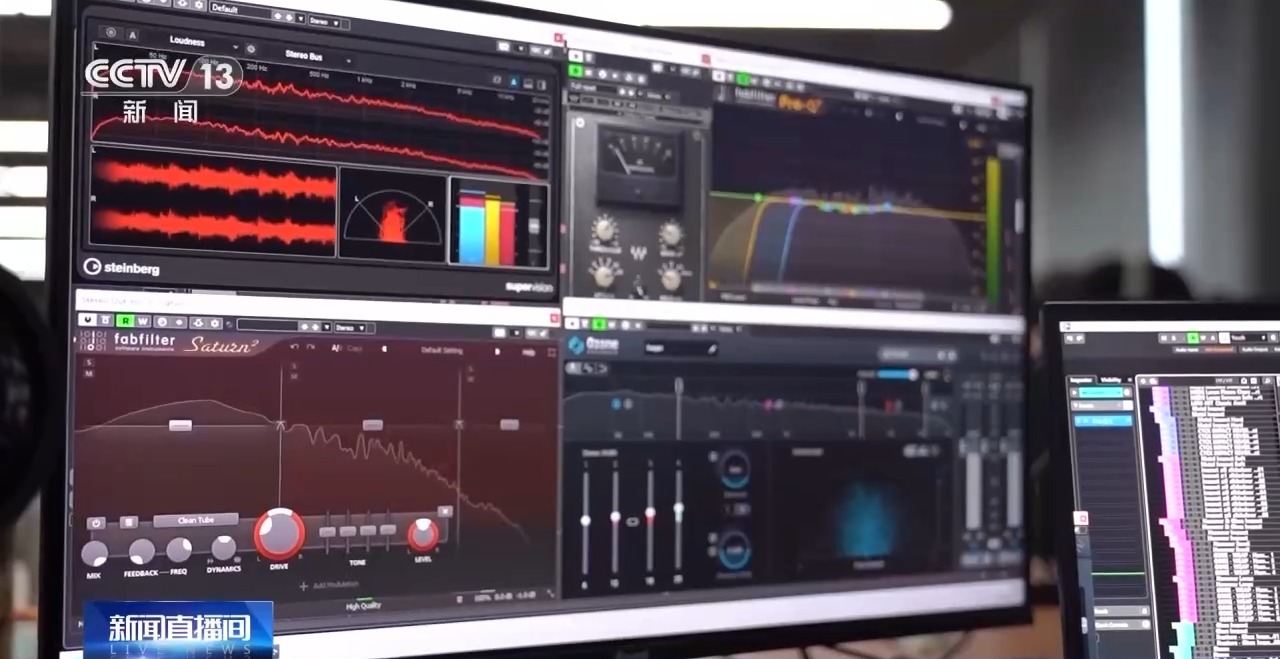
Task: Click the FEEDBACK knob in Saturn 2
Action: (x=141, y=551)
